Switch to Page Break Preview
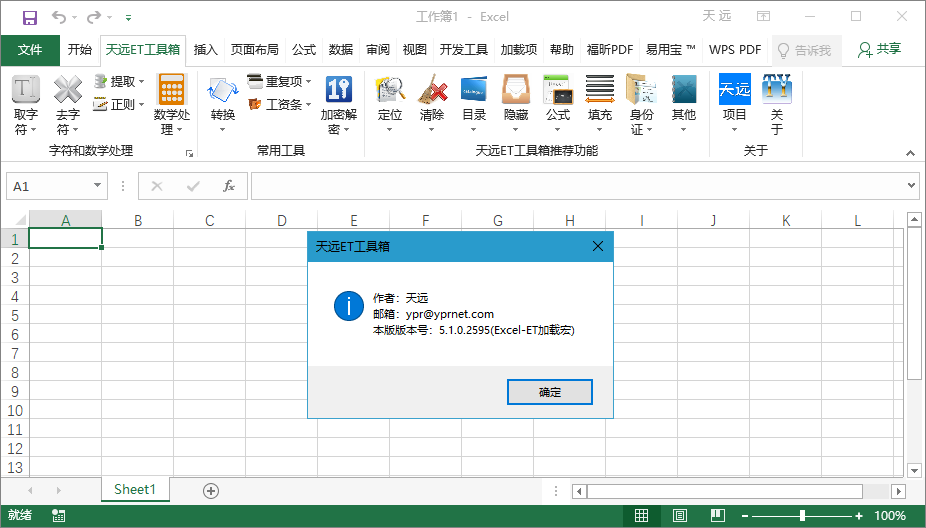Screen dimensions: 926x528 click(718, 516)
